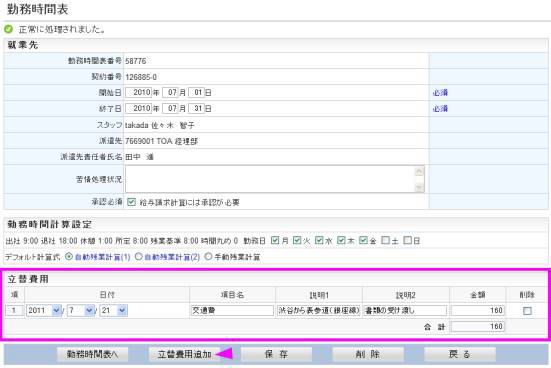Click staff name takada 佐々木 智子

pos(160,125)
